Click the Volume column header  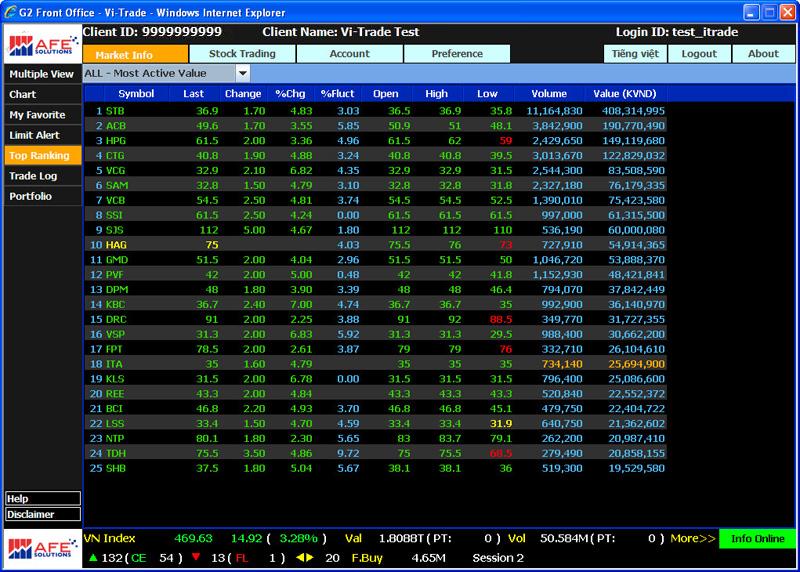coord(549,94)
